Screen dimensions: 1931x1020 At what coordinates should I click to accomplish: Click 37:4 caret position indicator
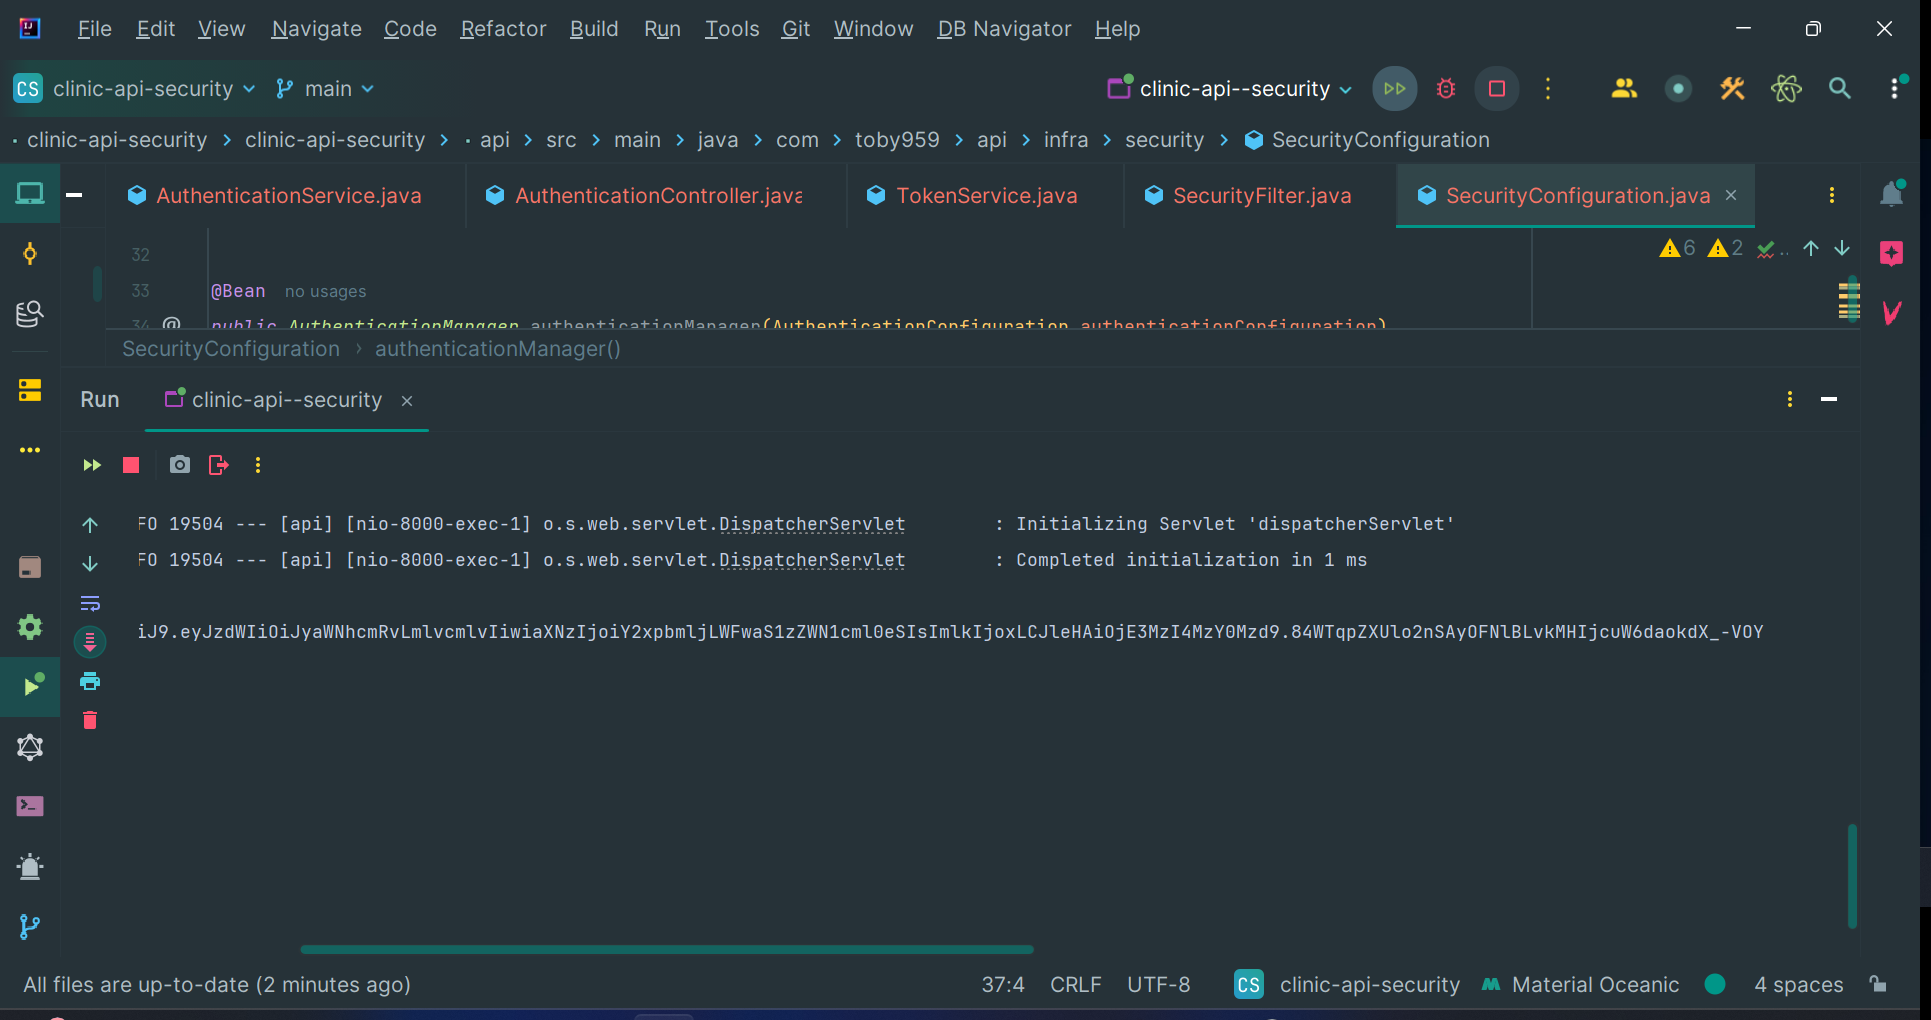1003,985
